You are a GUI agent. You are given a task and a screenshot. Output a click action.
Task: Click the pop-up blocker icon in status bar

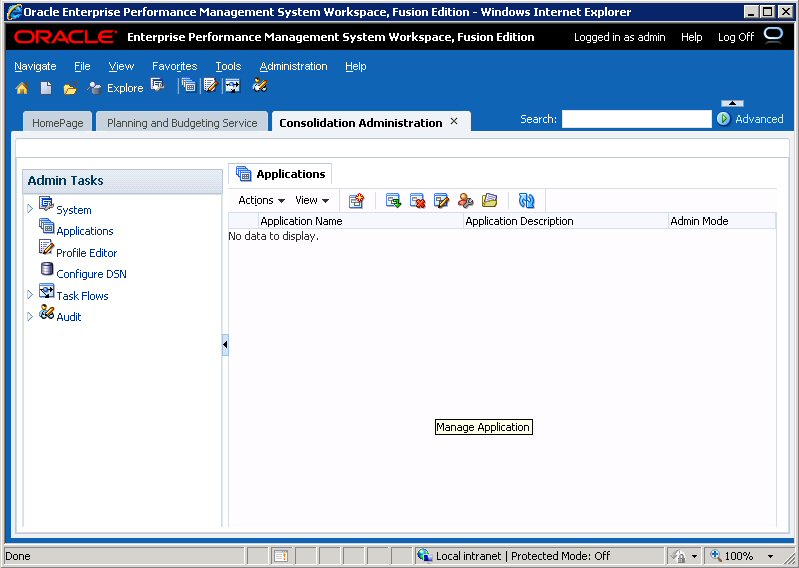[x=281, y=556]
